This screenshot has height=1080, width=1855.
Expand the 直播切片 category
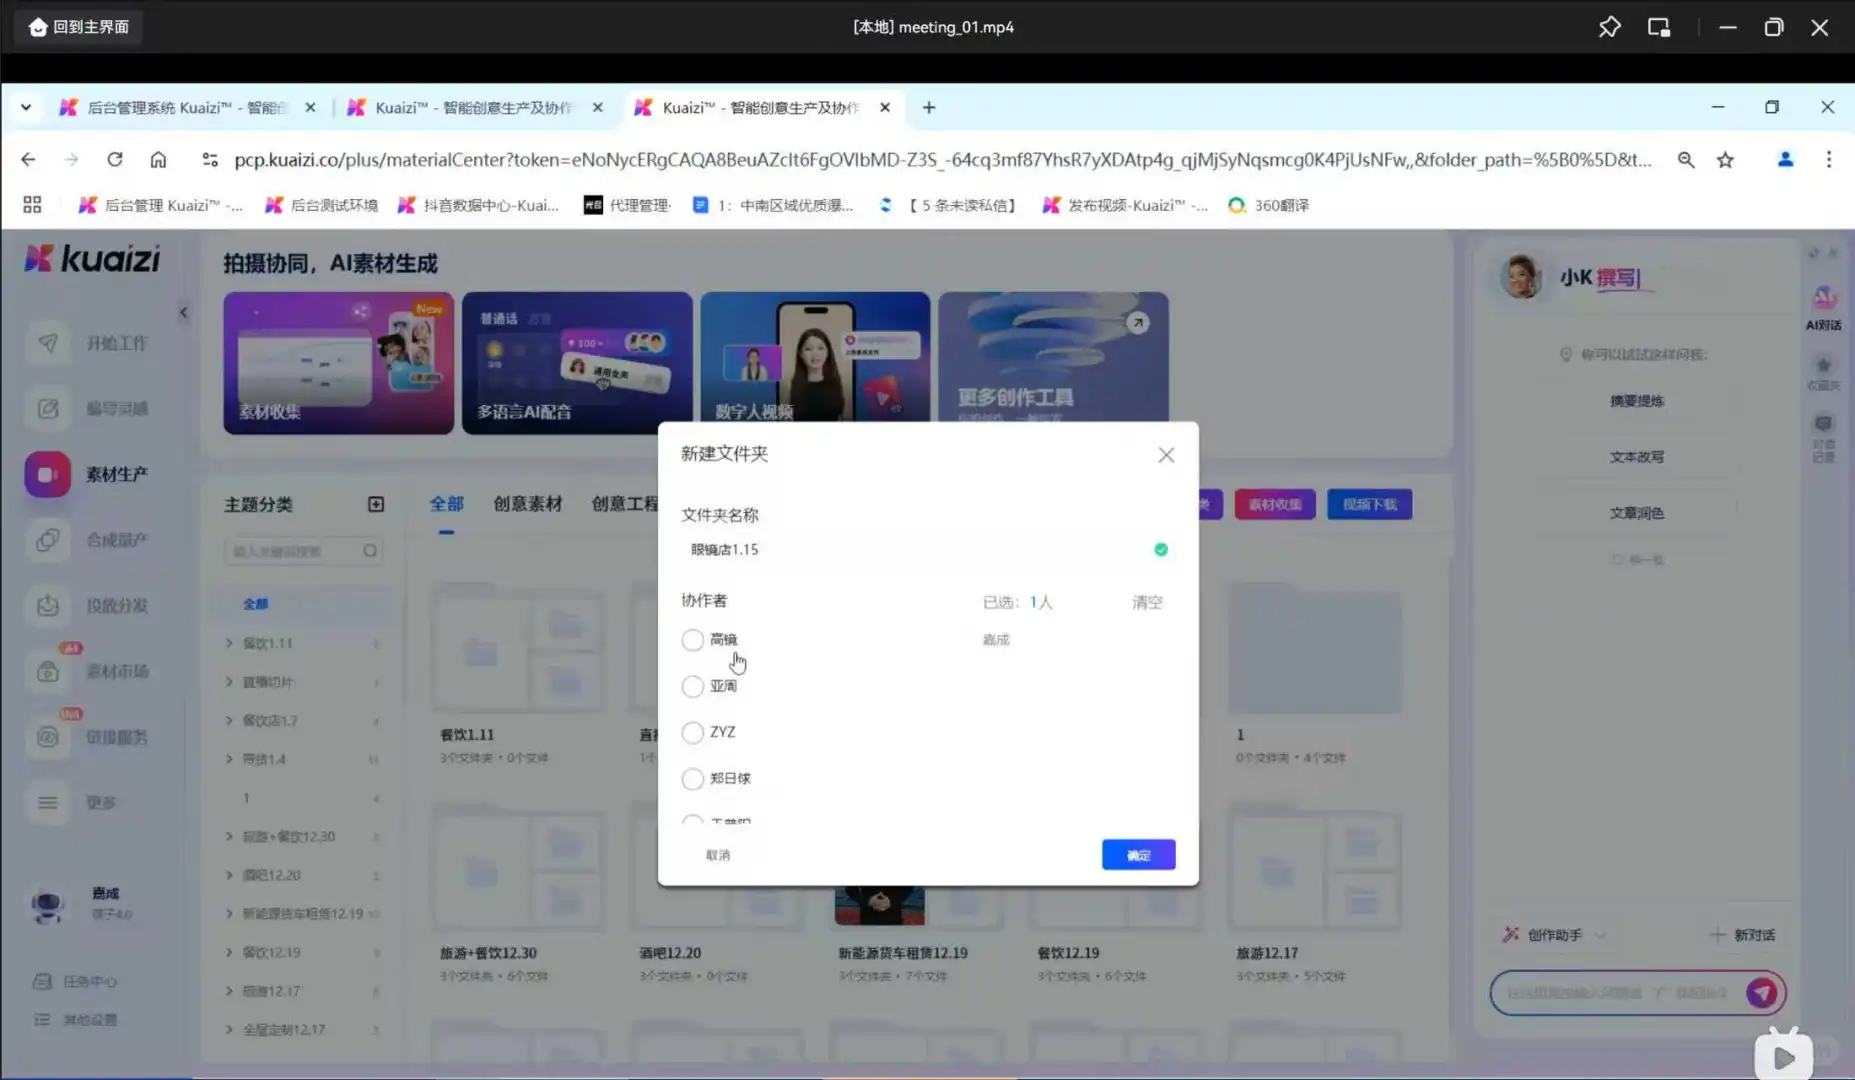point(229,682)
